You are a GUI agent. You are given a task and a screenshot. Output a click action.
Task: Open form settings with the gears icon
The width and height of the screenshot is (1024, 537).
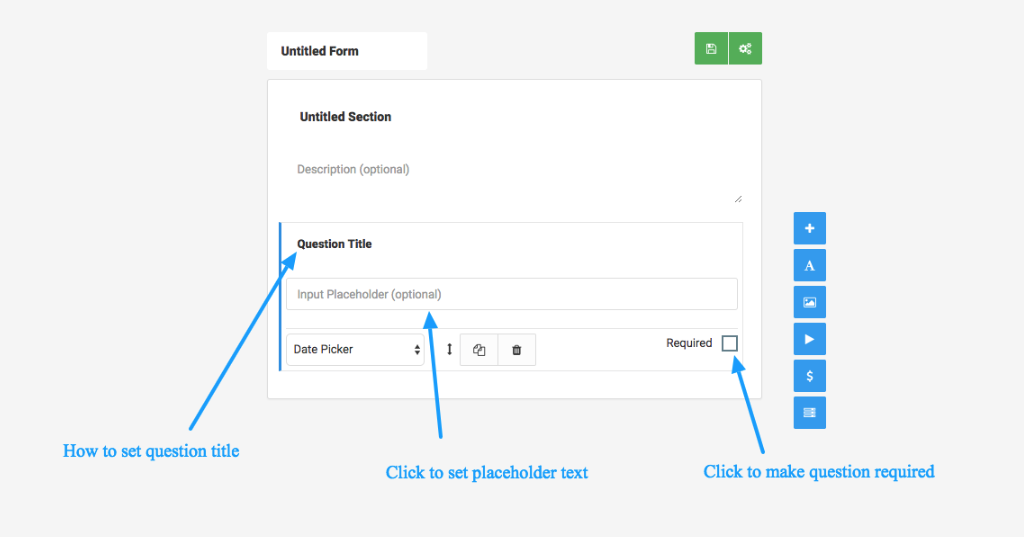(x=745, y=48)
